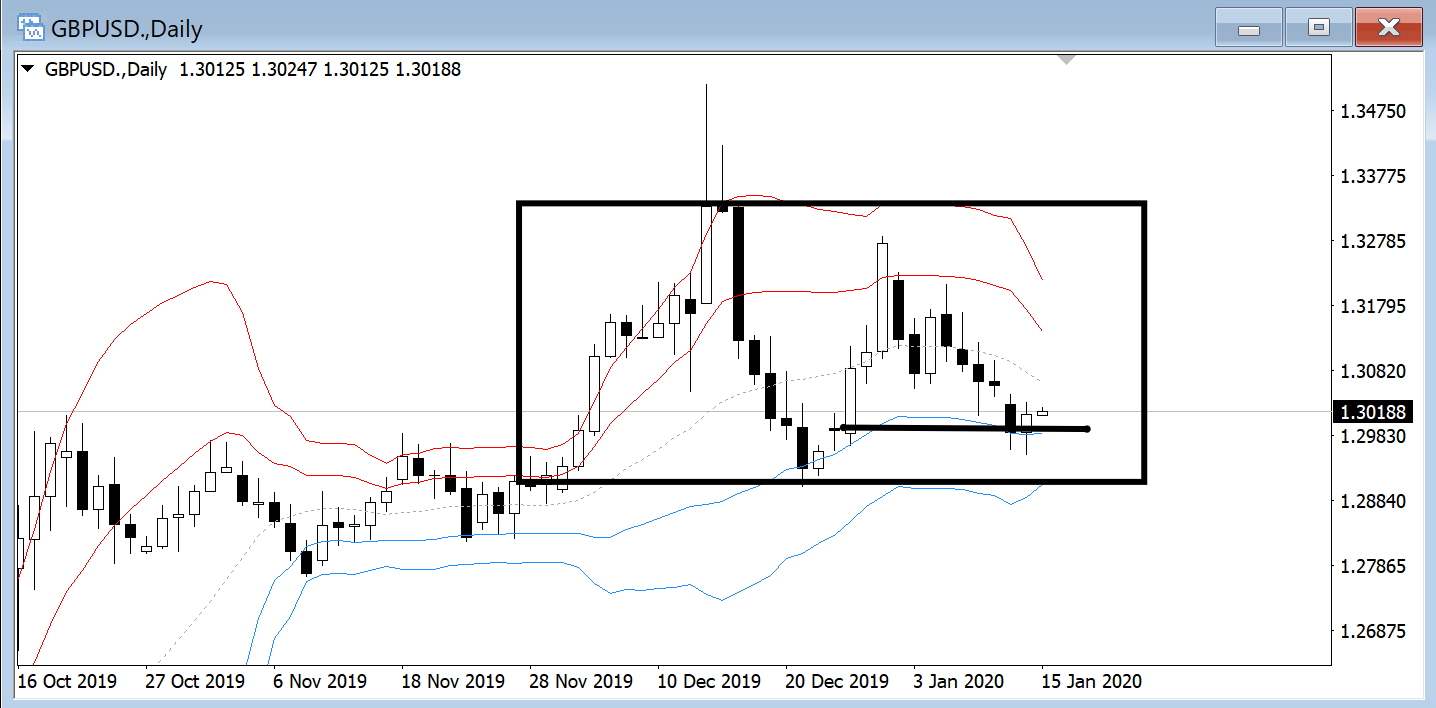Screen dimensions: 1436x708
Task: Click the gray chart shift triangle marker
Action: (1067, 60)
